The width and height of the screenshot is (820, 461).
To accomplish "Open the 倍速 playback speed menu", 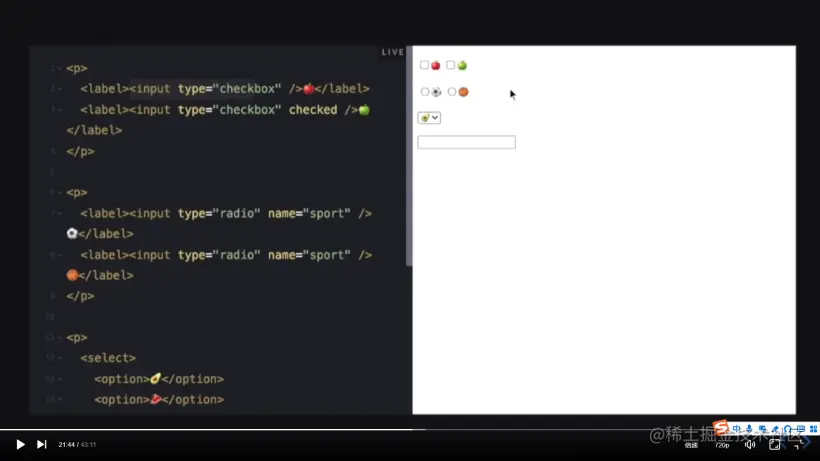I will (691, 445).
